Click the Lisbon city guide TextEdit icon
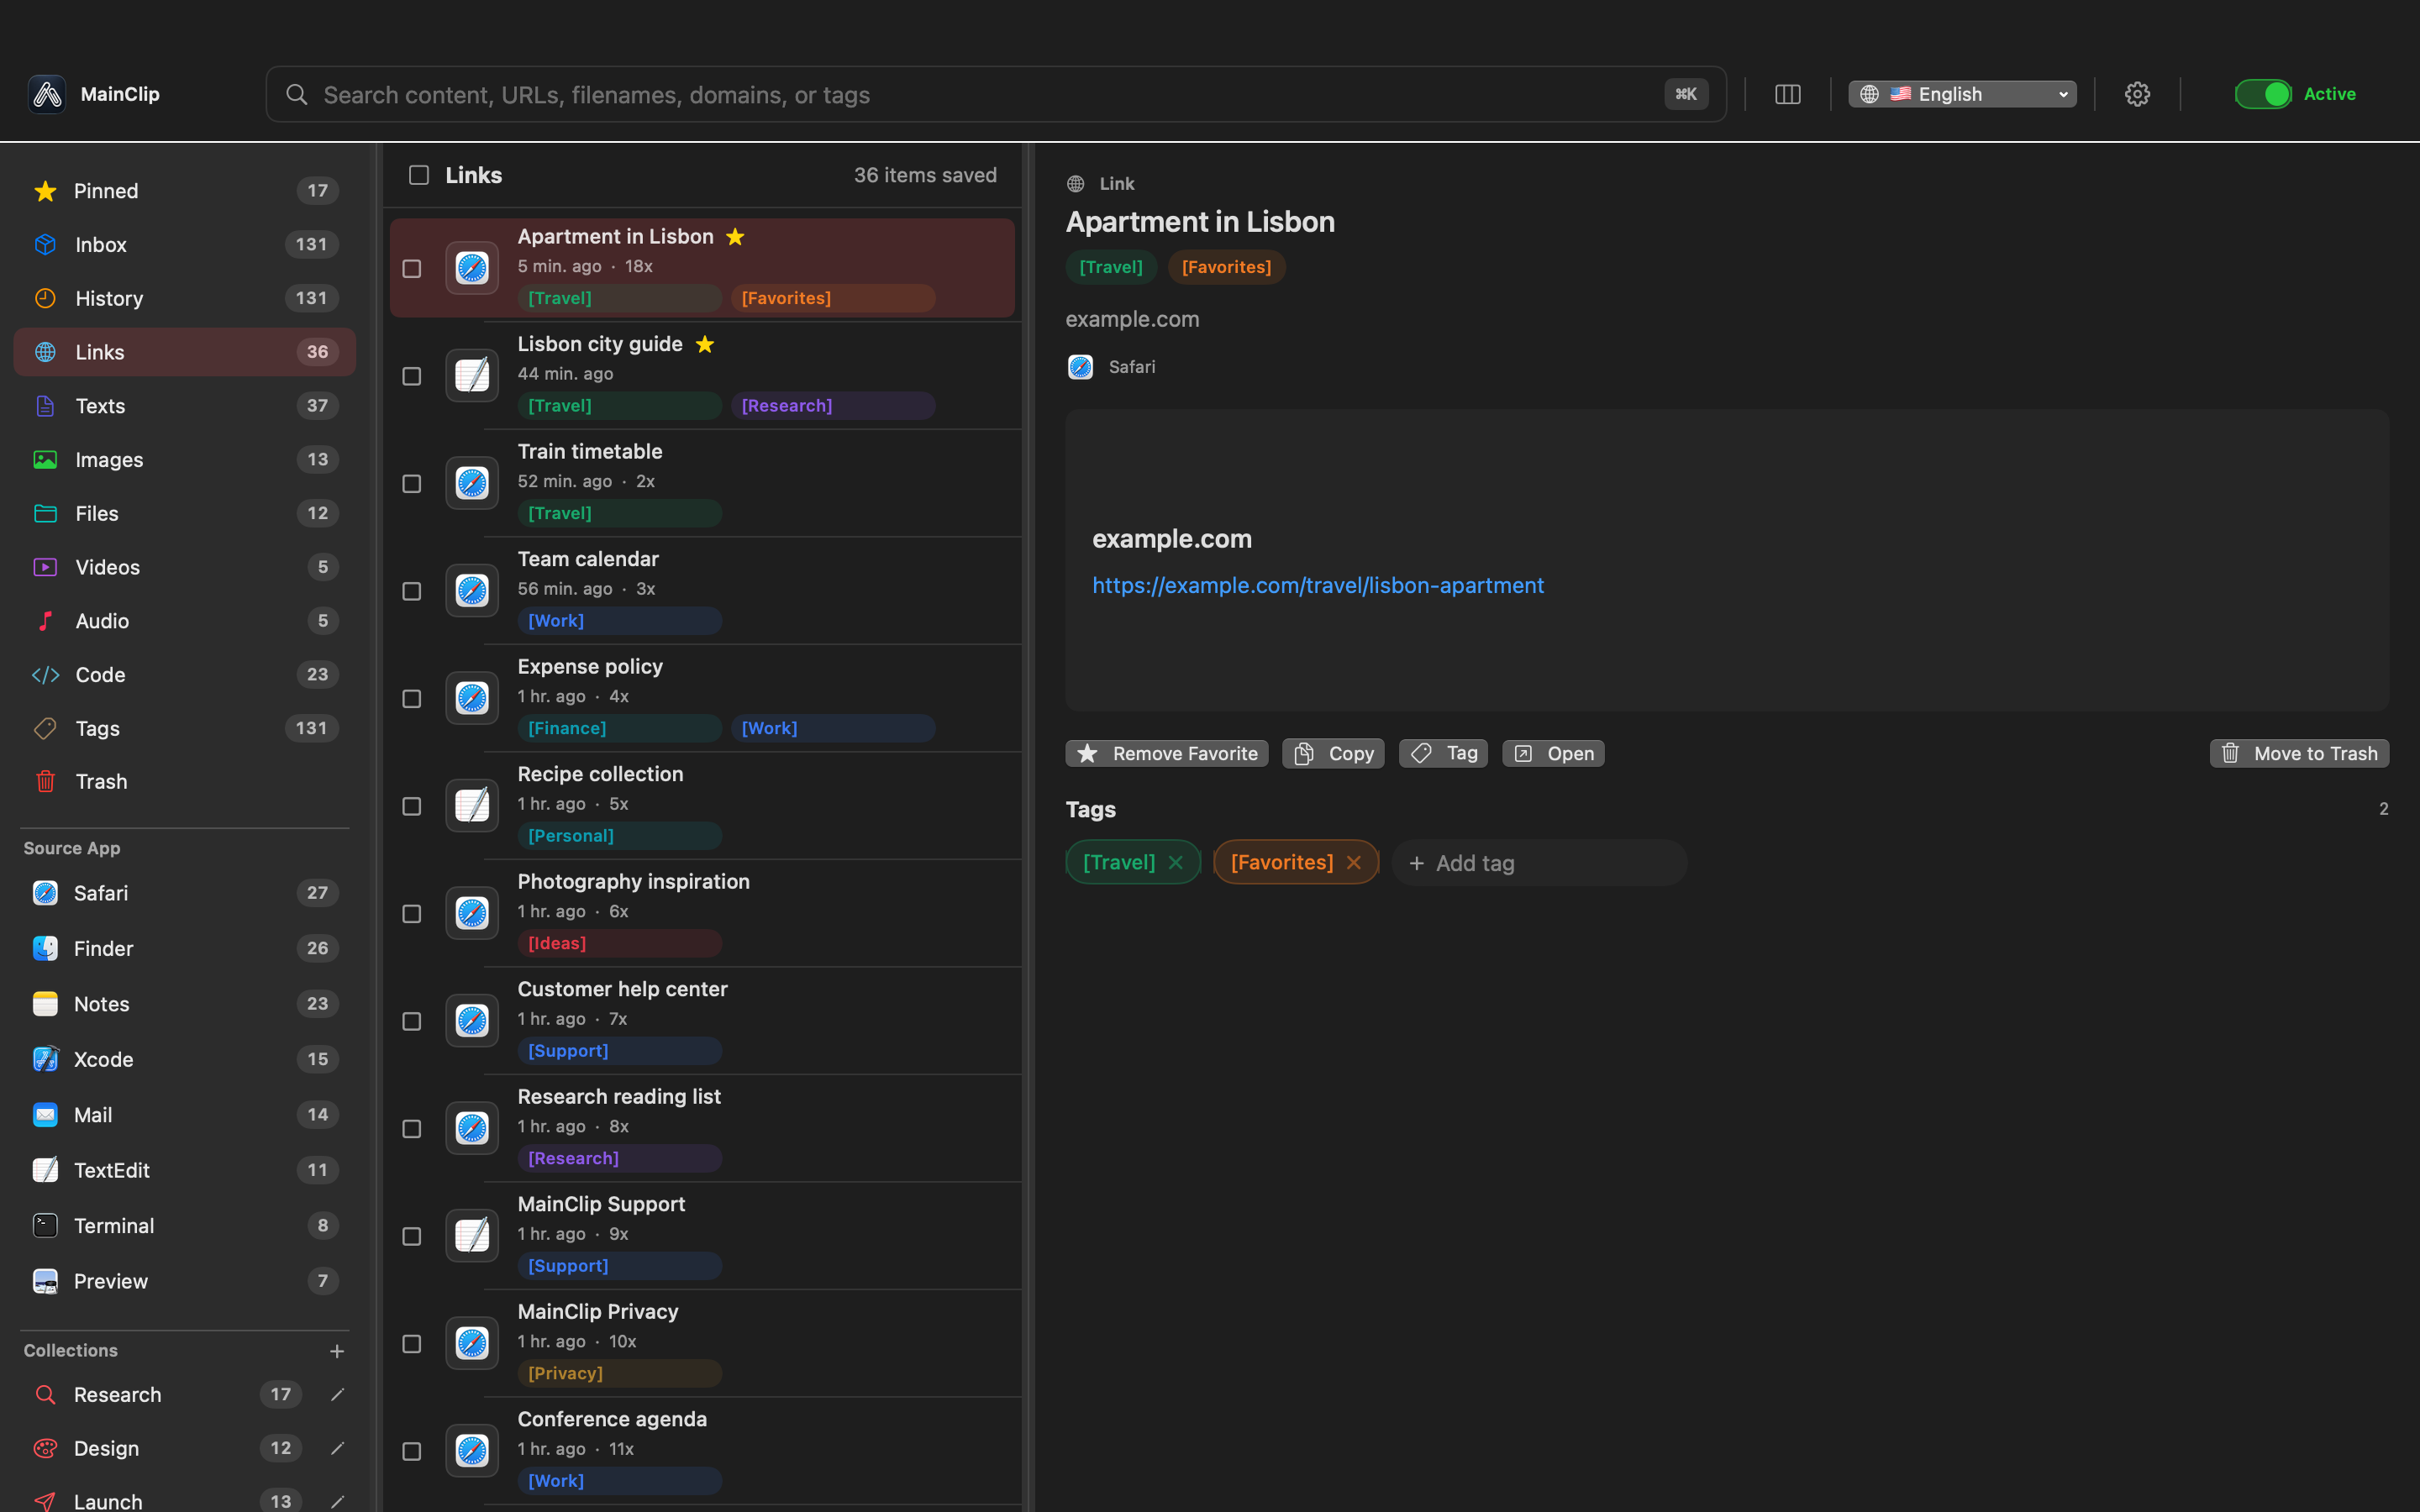 [472, 376]
